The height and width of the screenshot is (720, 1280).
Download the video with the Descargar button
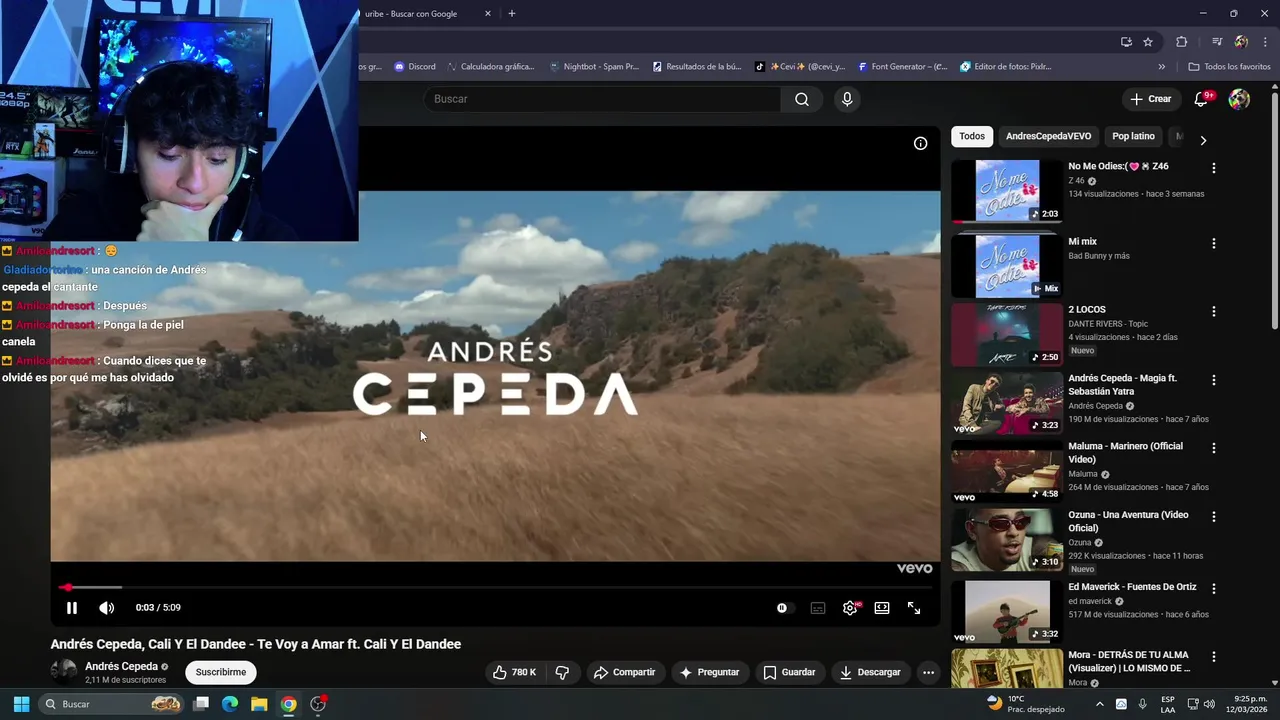[870, 672]
